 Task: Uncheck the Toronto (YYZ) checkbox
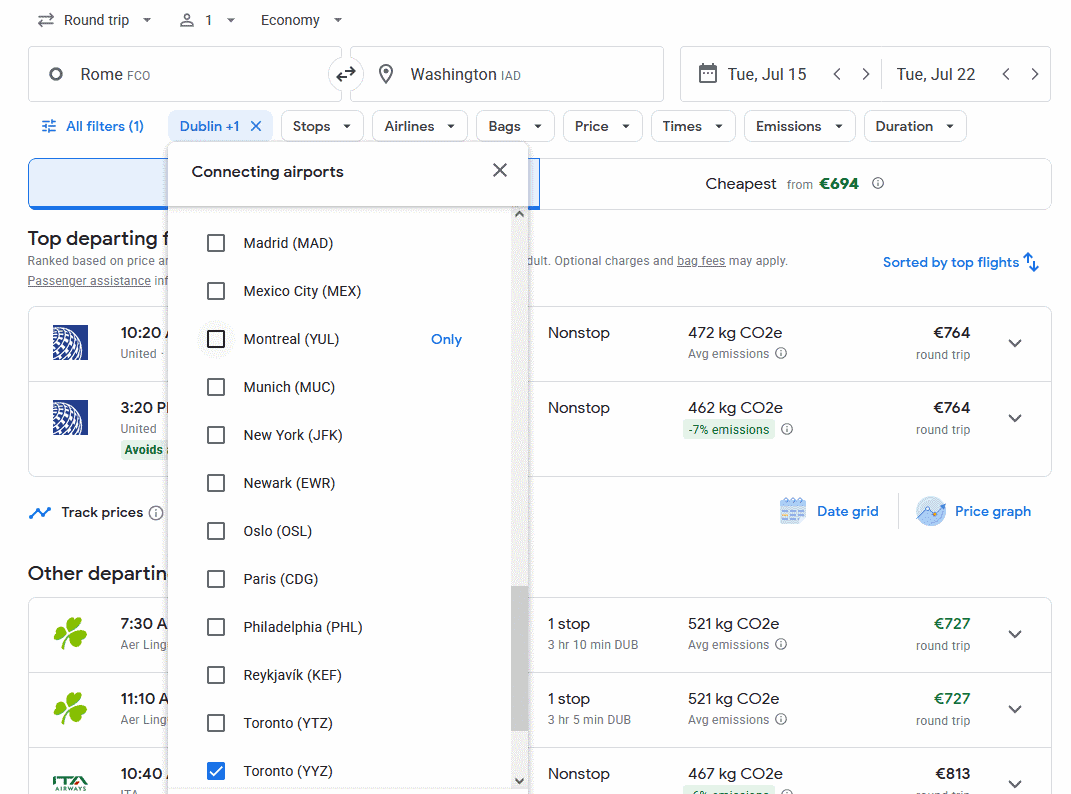216,771
